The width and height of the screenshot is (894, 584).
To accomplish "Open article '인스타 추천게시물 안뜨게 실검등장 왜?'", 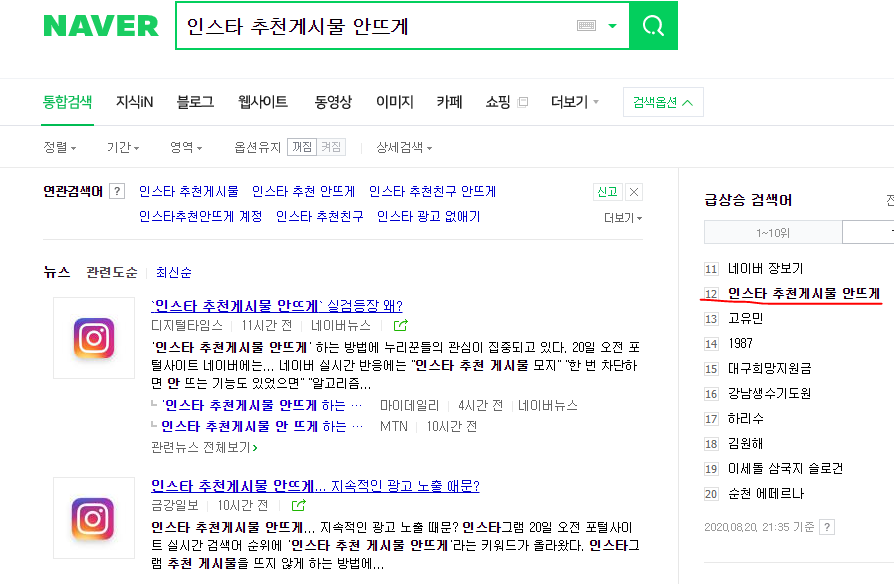I will (277, 306).
